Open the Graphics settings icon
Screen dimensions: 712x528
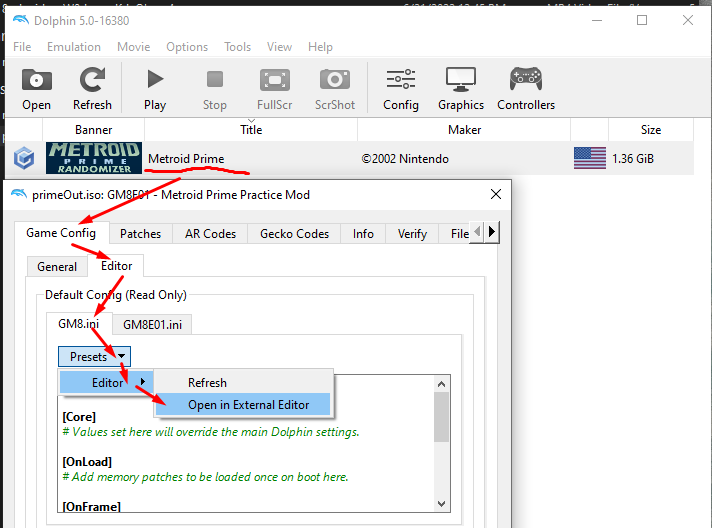point(460,79)
